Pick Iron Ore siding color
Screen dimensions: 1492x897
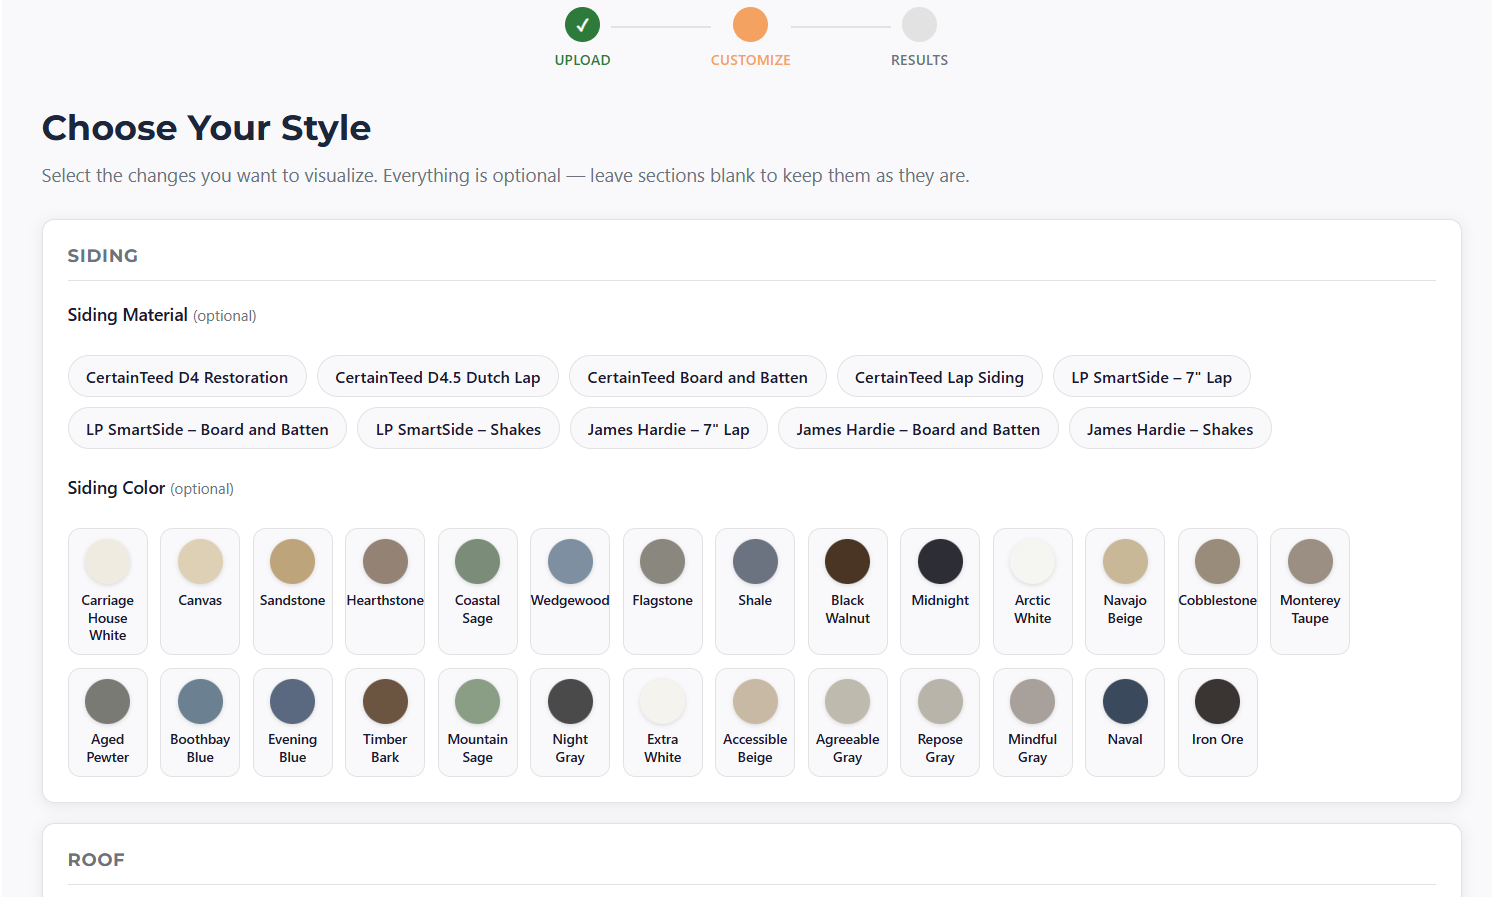(1218, 722)
